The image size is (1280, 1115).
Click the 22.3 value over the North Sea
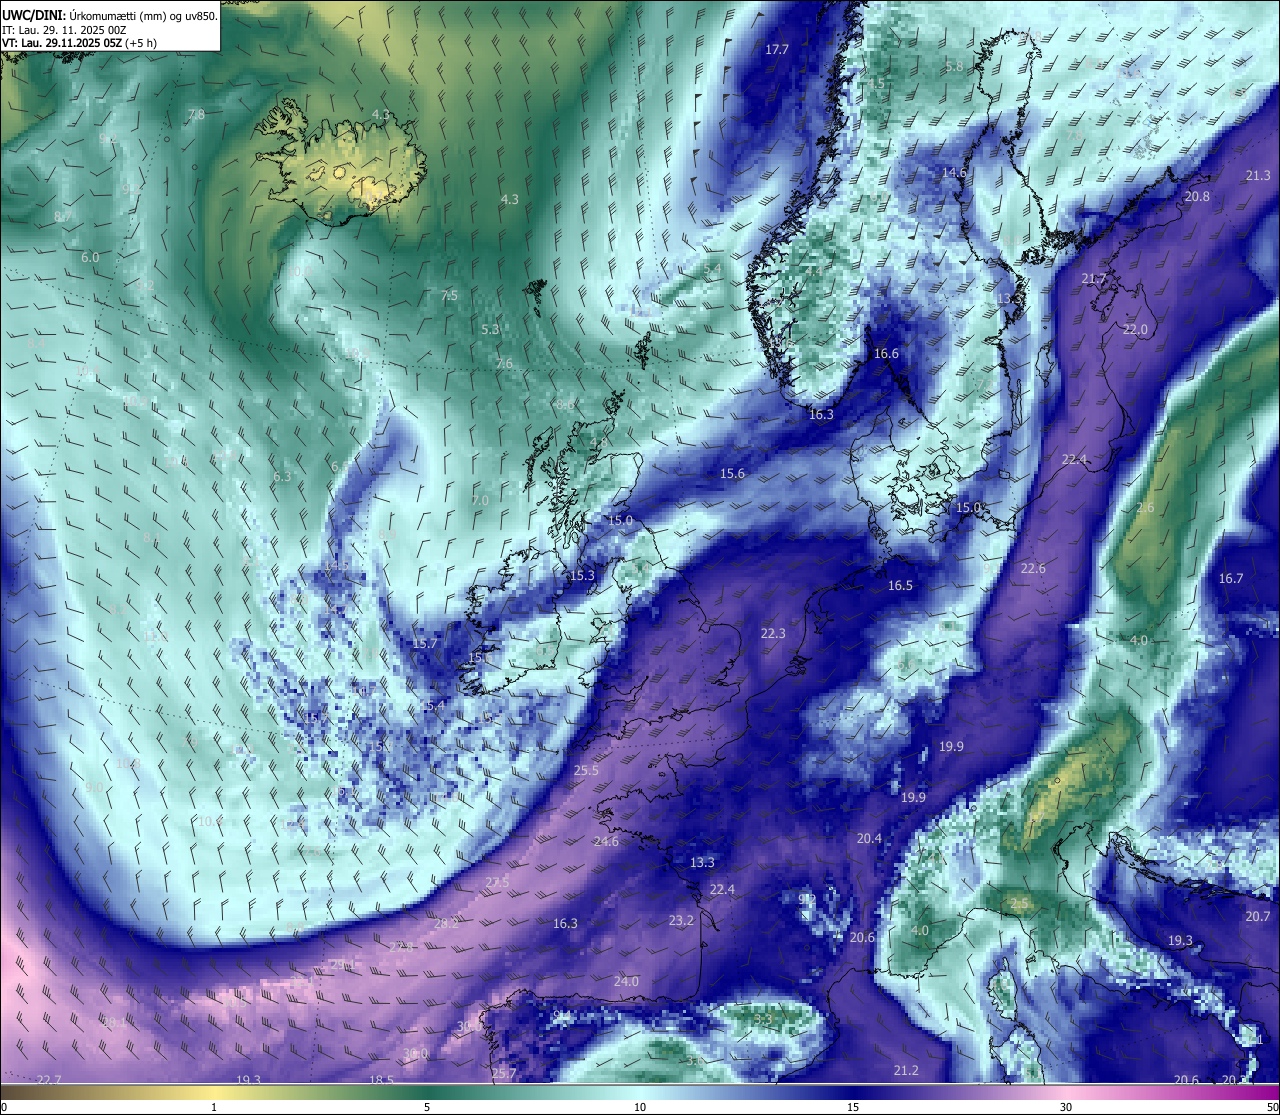[773, 634]
